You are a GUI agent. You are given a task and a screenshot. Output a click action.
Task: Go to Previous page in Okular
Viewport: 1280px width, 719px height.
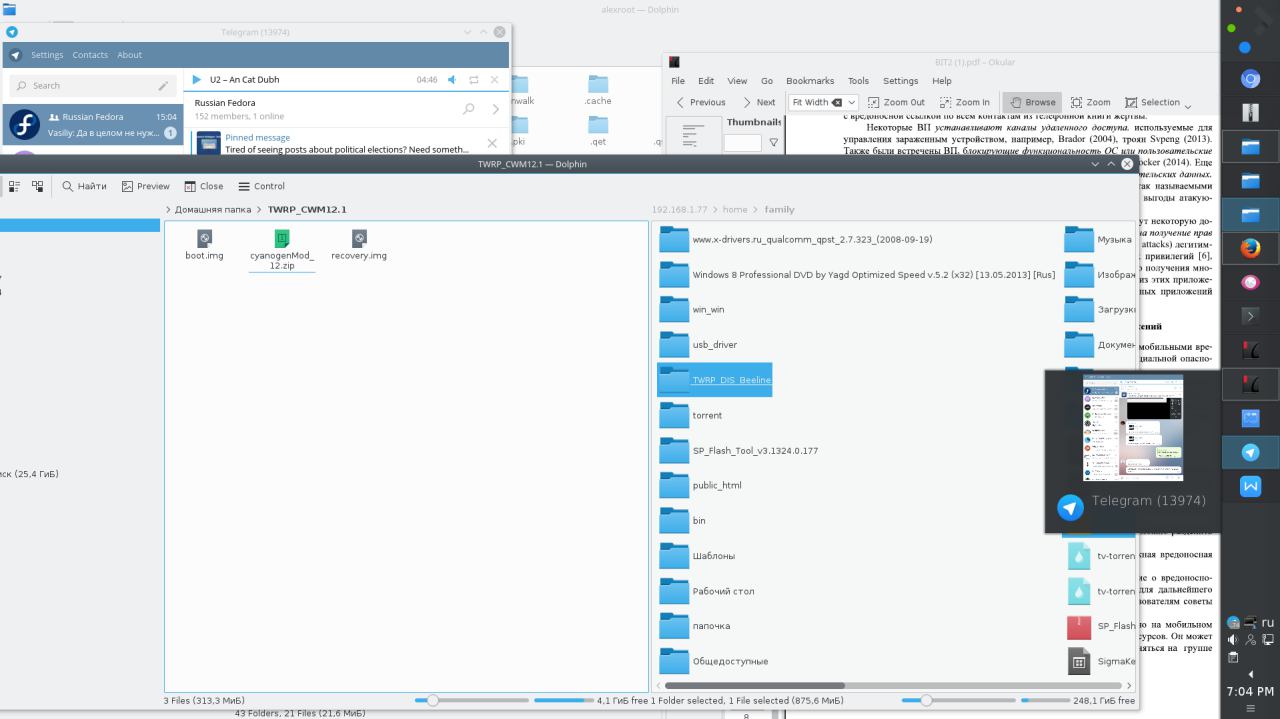click(700, 102)
